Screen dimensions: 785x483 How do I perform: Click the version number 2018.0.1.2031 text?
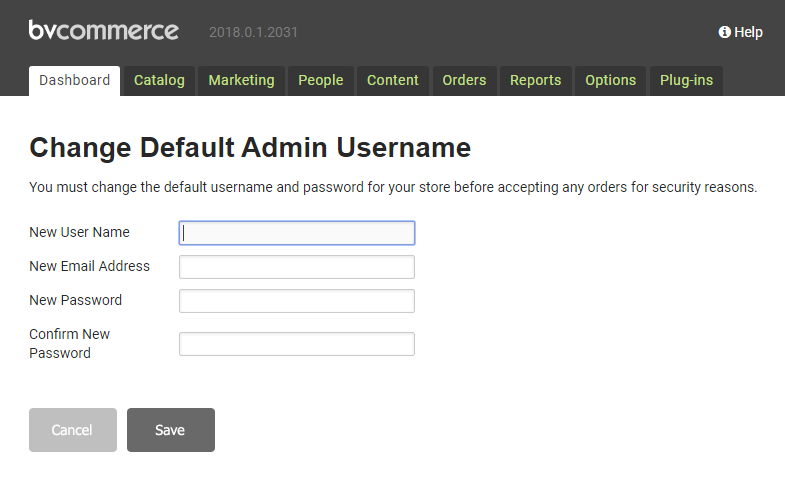coord(253,32)
